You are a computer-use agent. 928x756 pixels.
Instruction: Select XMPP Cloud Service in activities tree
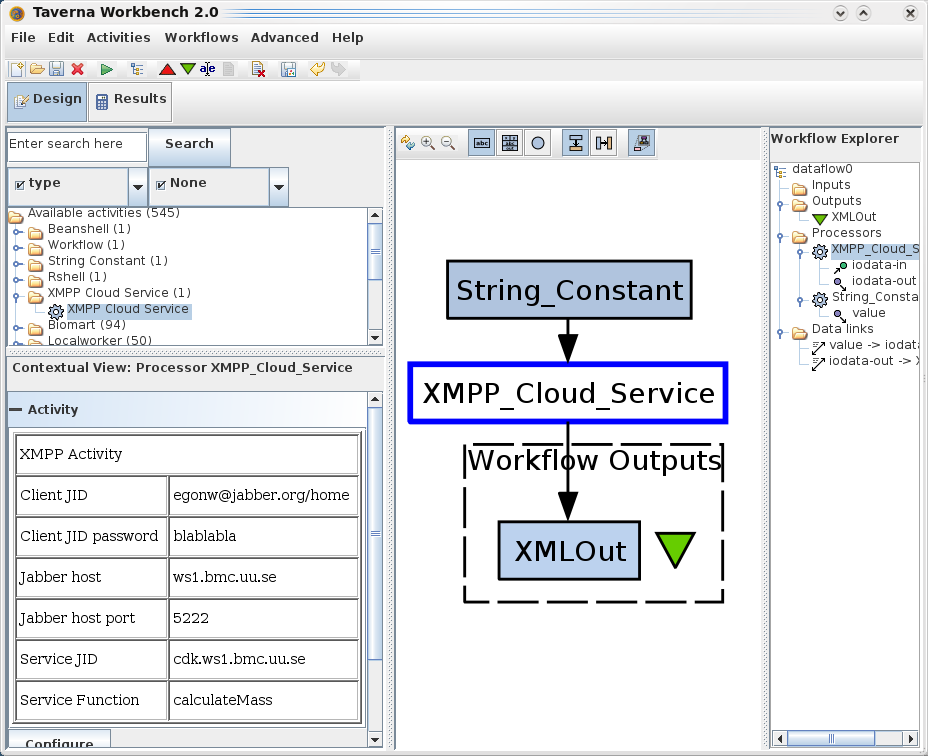128,309
